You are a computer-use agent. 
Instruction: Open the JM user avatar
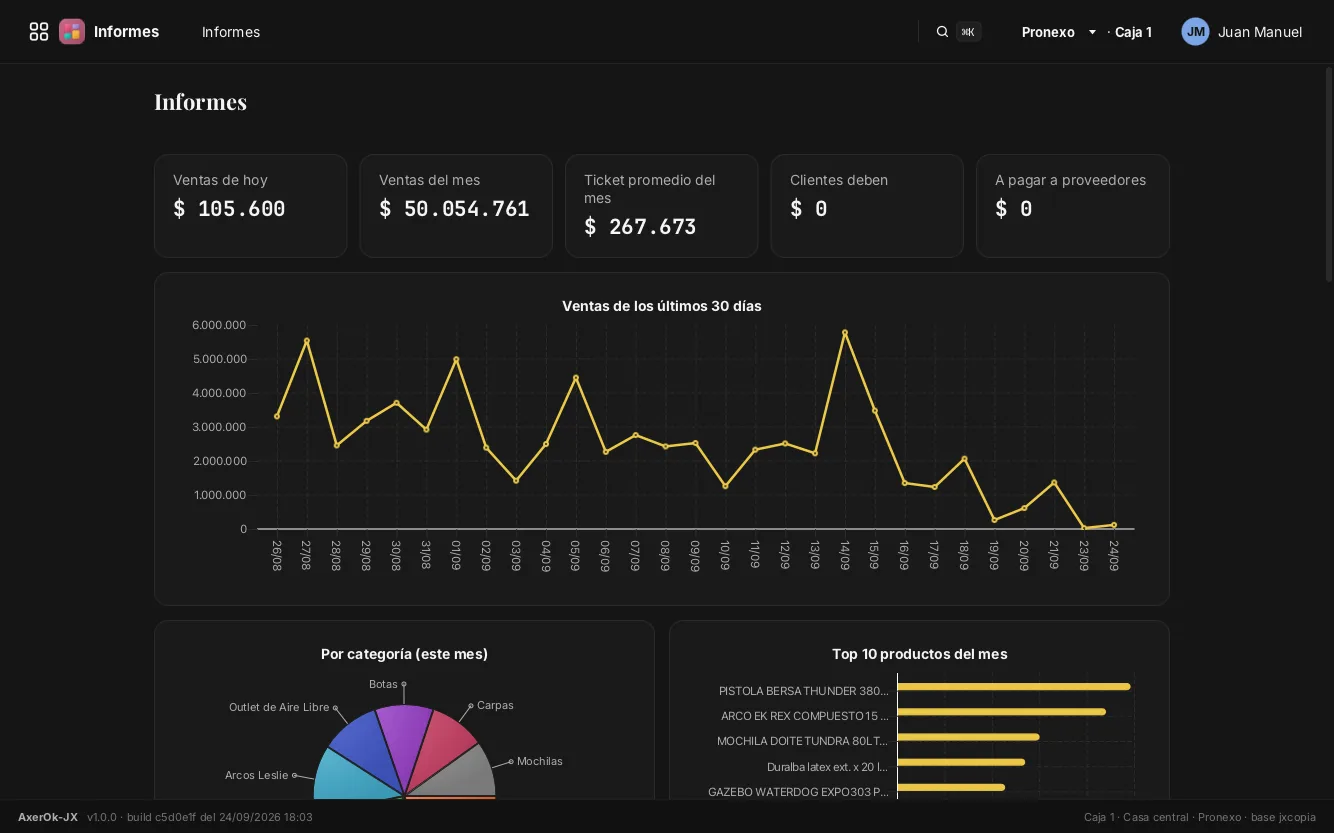pyautogui.click(x=1195, y=32)
